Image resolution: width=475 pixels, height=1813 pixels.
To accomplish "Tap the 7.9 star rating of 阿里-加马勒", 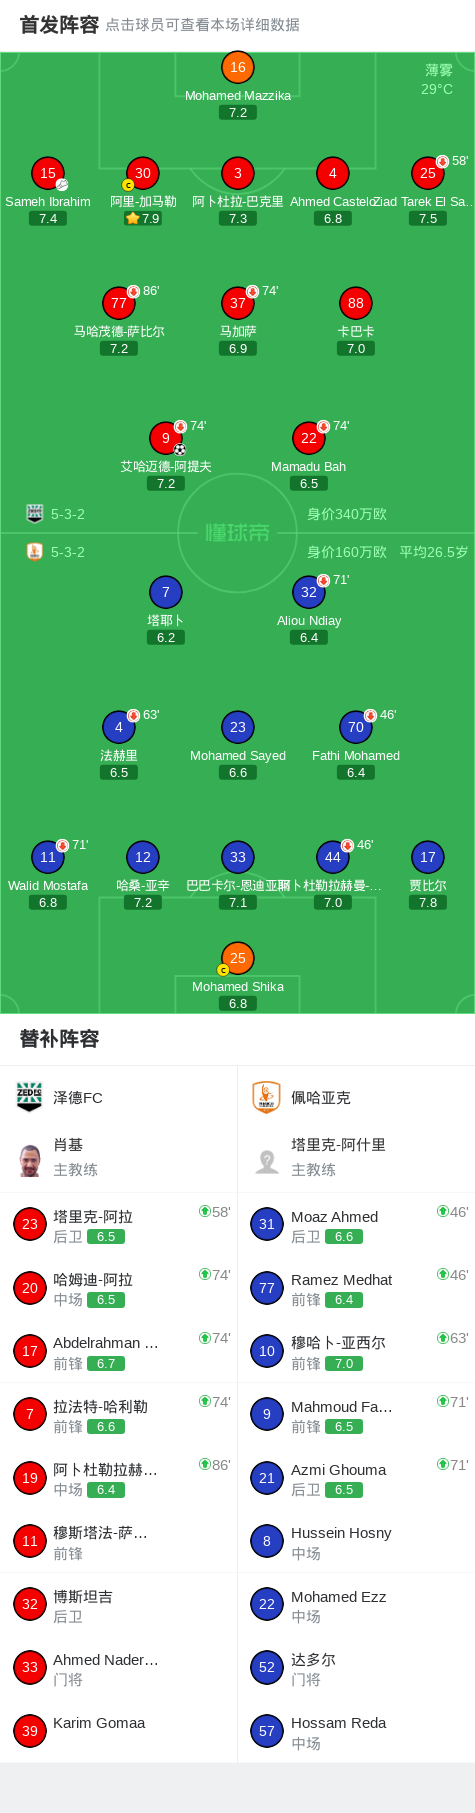I will (143, 219).
